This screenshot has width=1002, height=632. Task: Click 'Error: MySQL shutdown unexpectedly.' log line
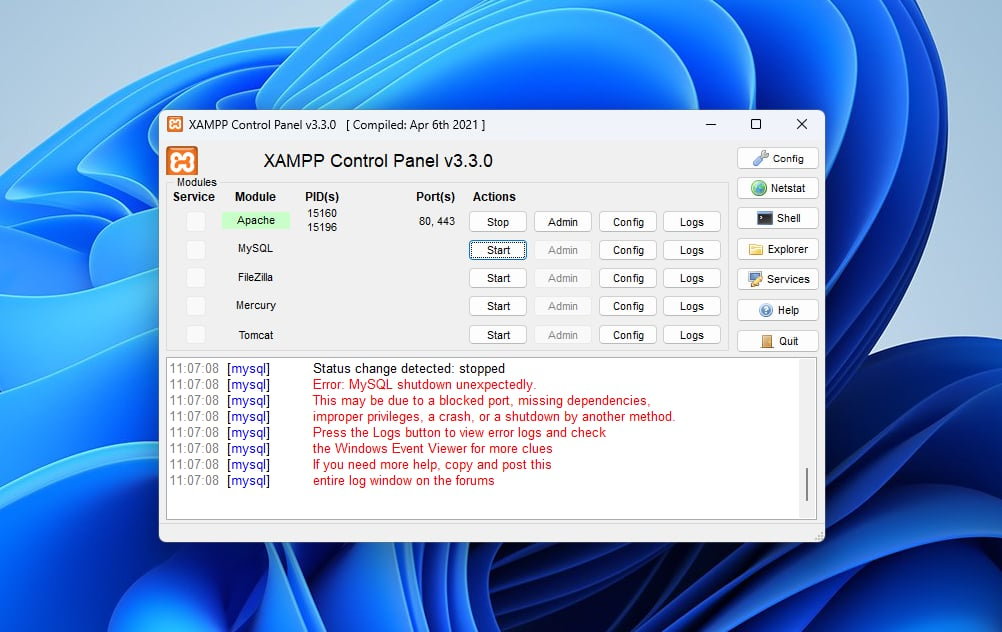(424, 385)
